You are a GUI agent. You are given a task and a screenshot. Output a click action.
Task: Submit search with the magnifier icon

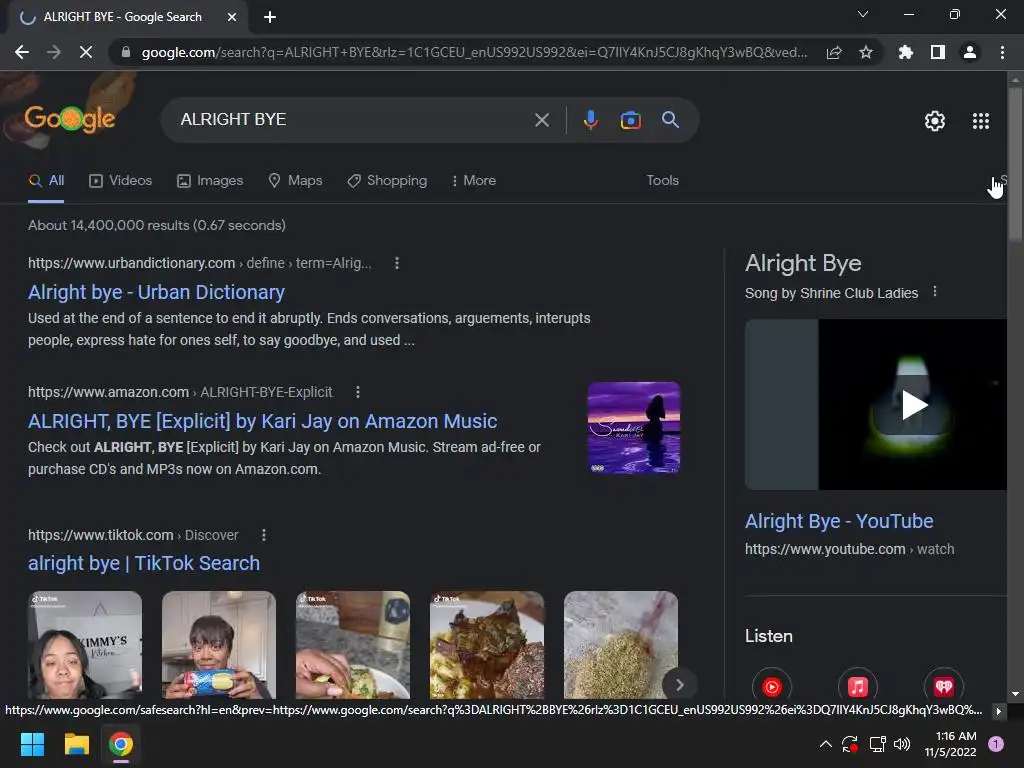click(x=670, y=120)
